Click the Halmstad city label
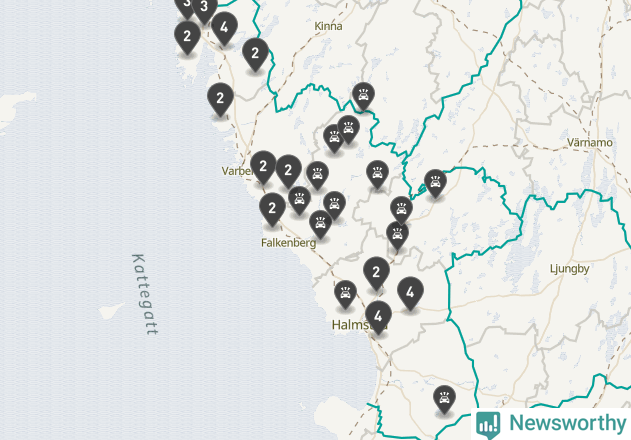The width and height of the screenshot is (631, 440). (x=359, y=324)
